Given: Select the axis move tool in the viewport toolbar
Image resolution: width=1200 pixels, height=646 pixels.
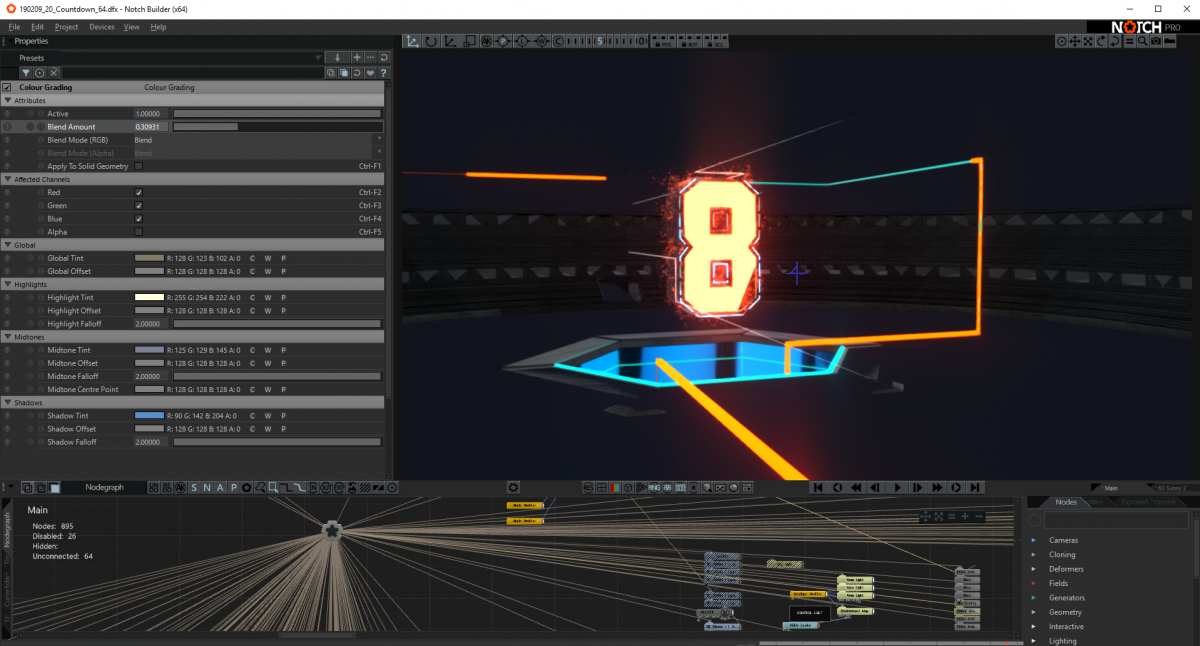Looking at the screenshot, I should point(411,41).
